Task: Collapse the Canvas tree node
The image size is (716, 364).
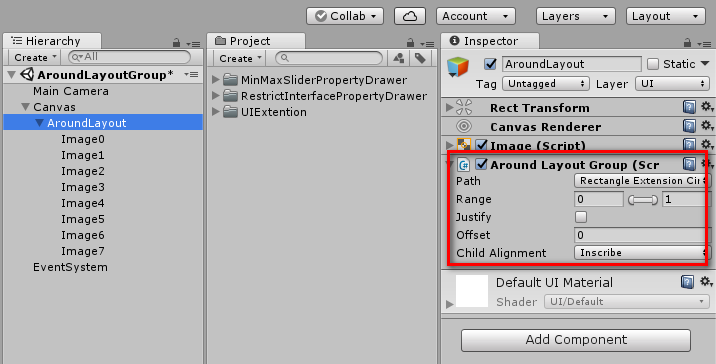Action: [26, 107]
